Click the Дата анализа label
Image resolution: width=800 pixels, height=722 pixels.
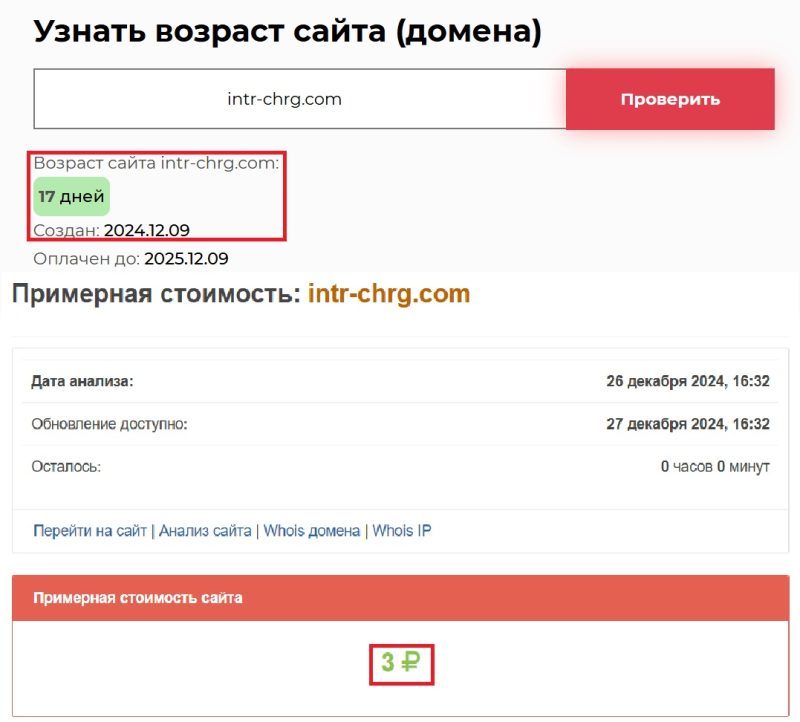pos(82,381)
